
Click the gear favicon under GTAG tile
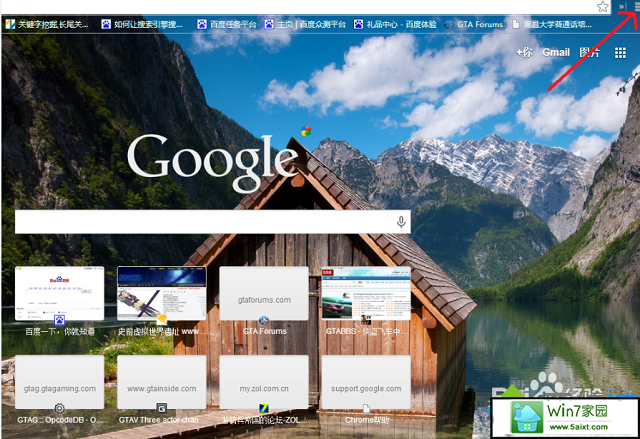(60, 408)
